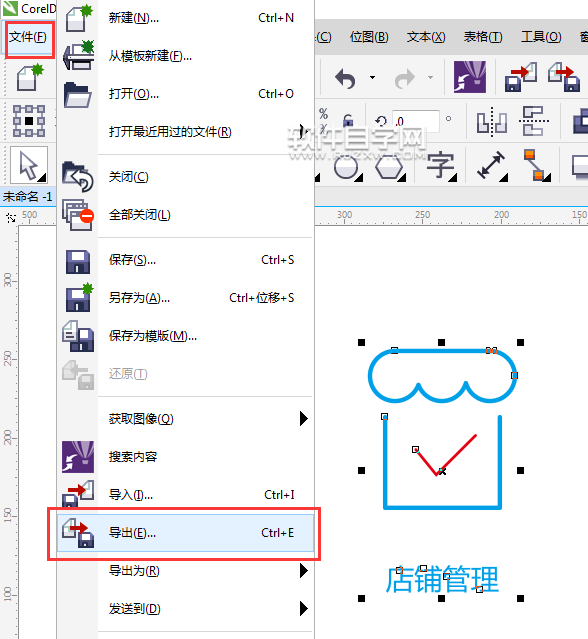Image resolution: width=588 pixels, height=639 pixels.
Task: Click the mirror horizontally icon
Action: click(492, 121)
